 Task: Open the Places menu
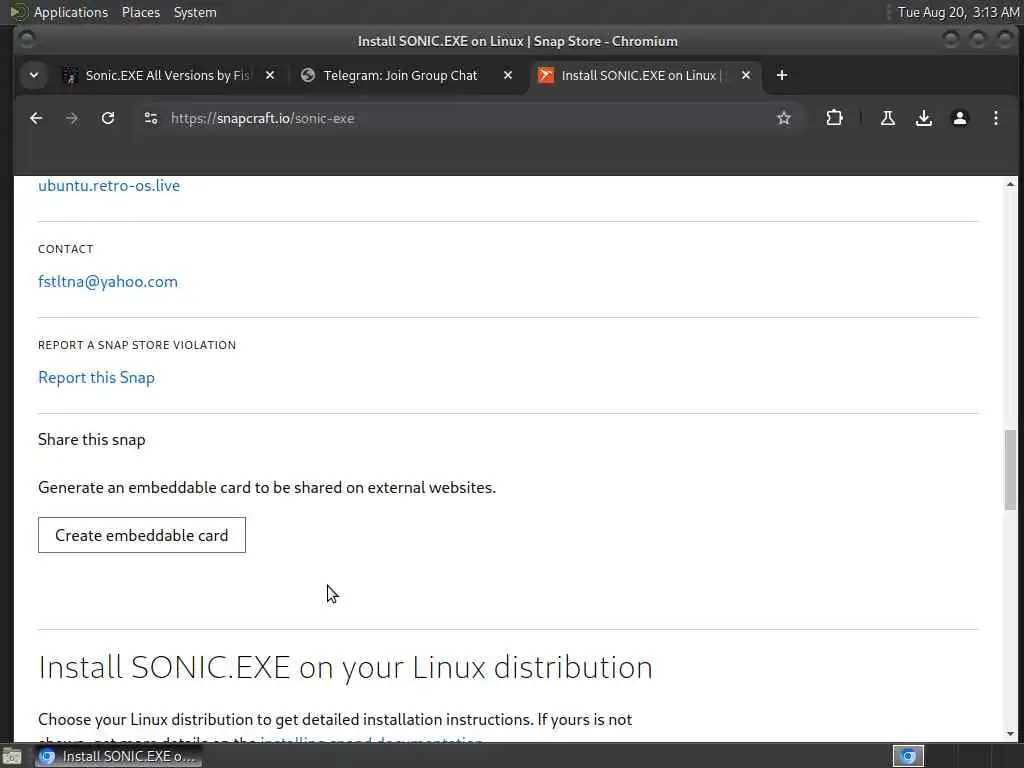coord(140,12)
